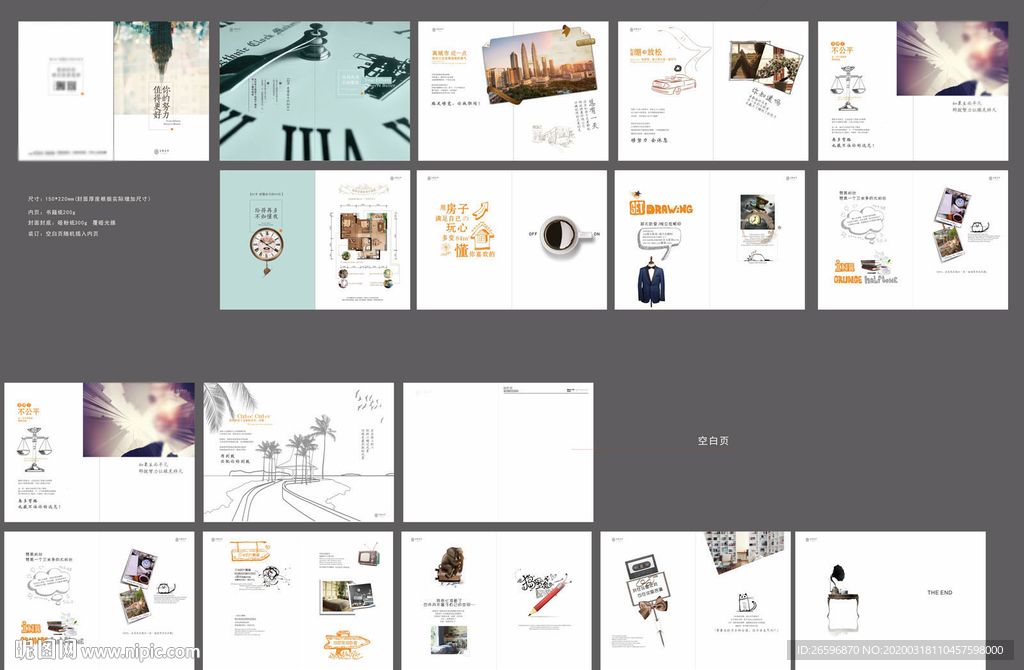Open the palm tree road sketch spread

pos(299,452)
